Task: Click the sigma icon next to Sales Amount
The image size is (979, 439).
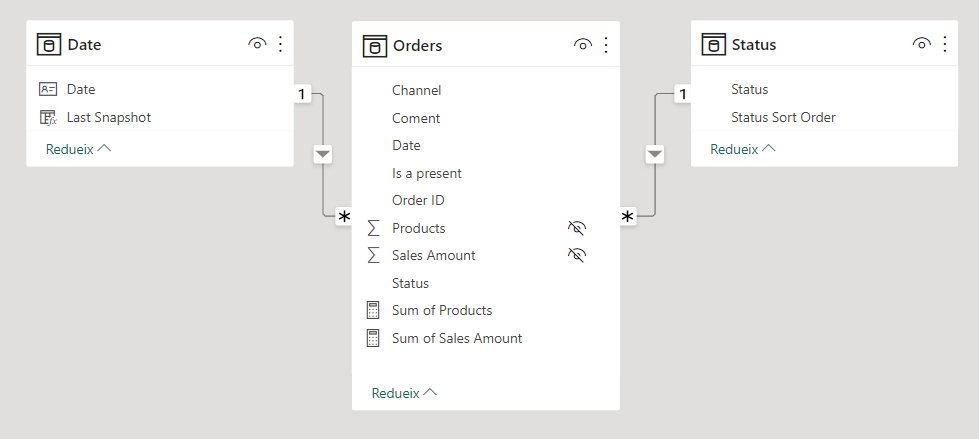Action: point(374,255)
